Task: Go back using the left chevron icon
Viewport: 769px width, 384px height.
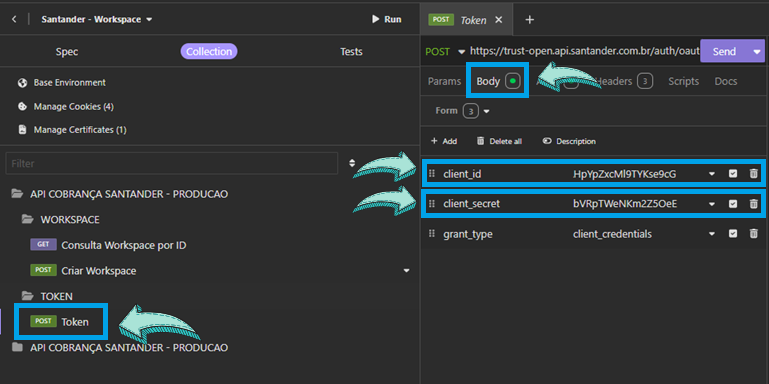Action: (x=14, y=20)
